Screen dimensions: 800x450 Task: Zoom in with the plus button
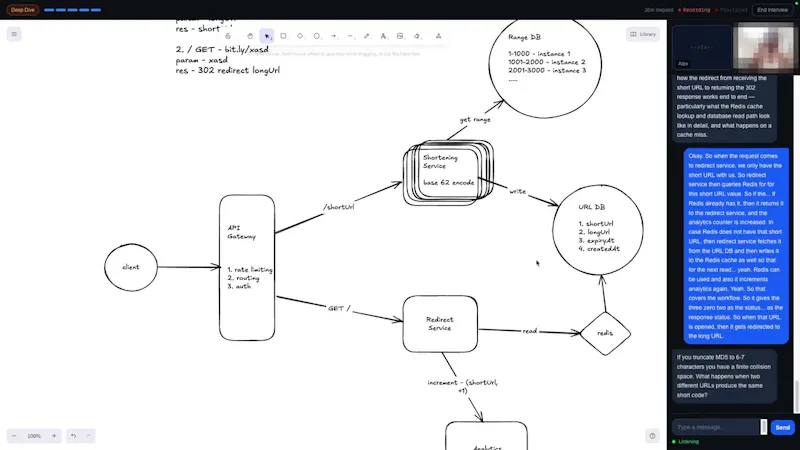click(x=54, y=436)
